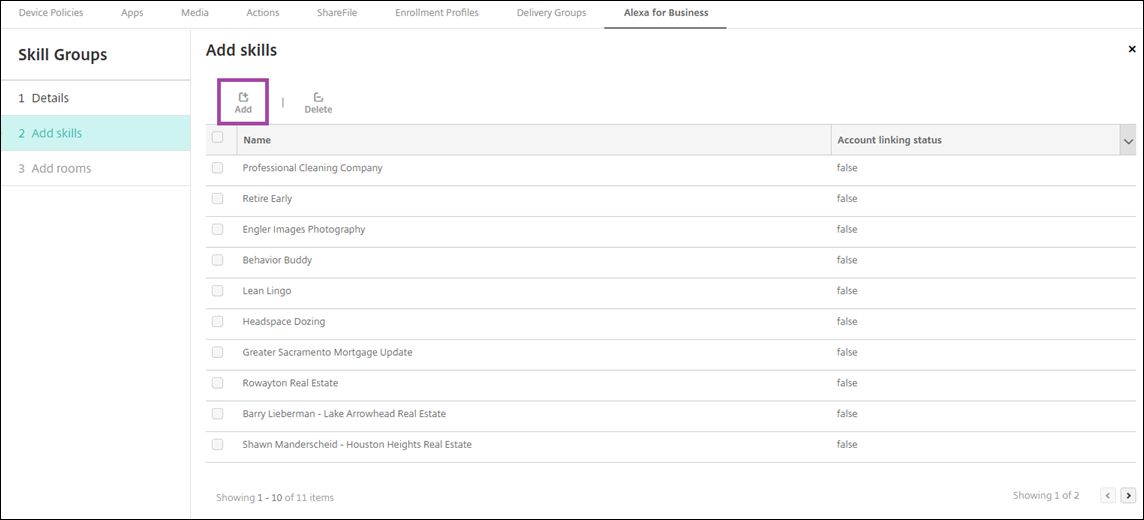Switch to the Apps tab

coord(132,13)
